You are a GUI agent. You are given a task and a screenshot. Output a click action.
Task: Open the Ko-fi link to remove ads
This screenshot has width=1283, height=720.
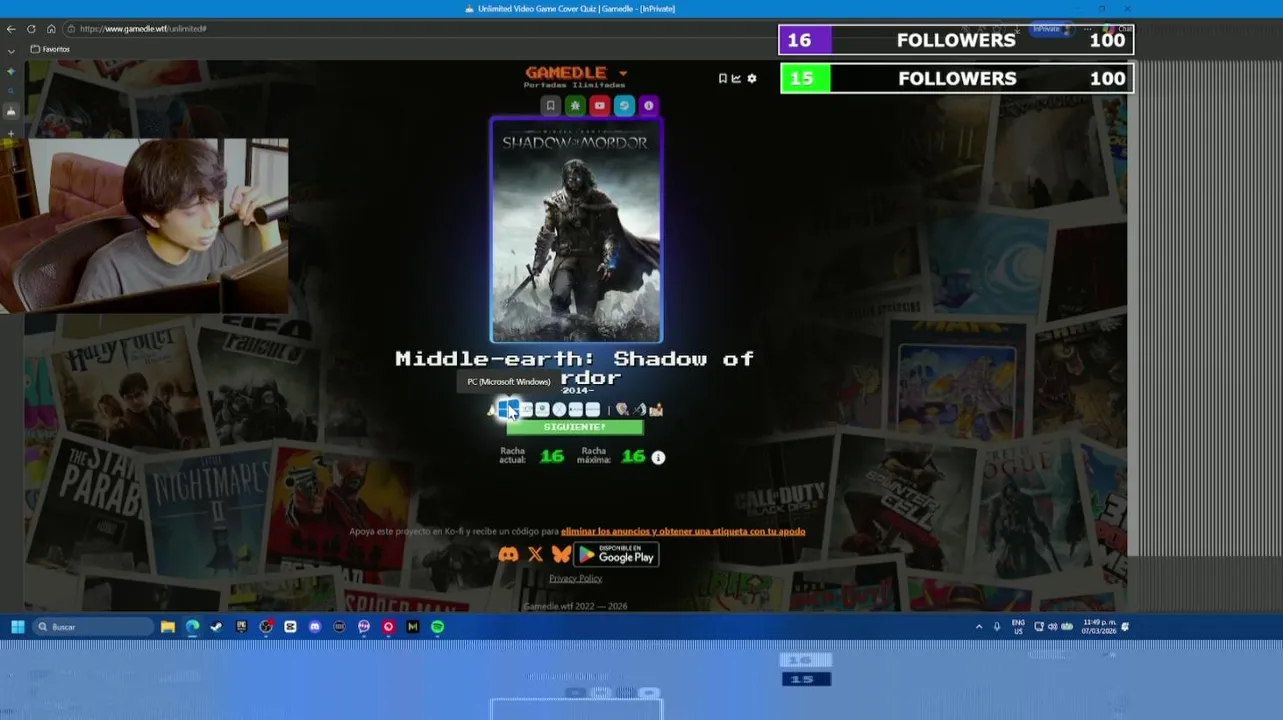pyautogui.click(x=683, y=531)
